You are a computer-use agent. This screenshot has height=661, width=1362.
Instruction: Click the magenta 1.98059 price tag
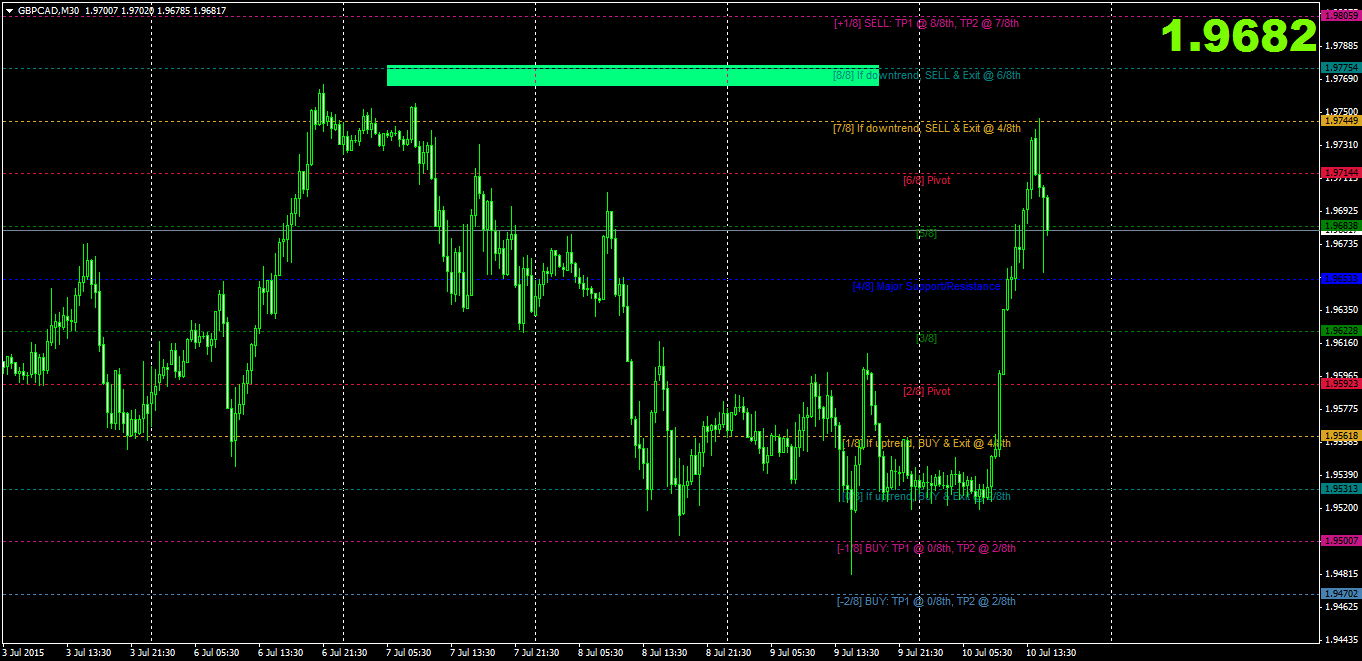(1340, 16)
